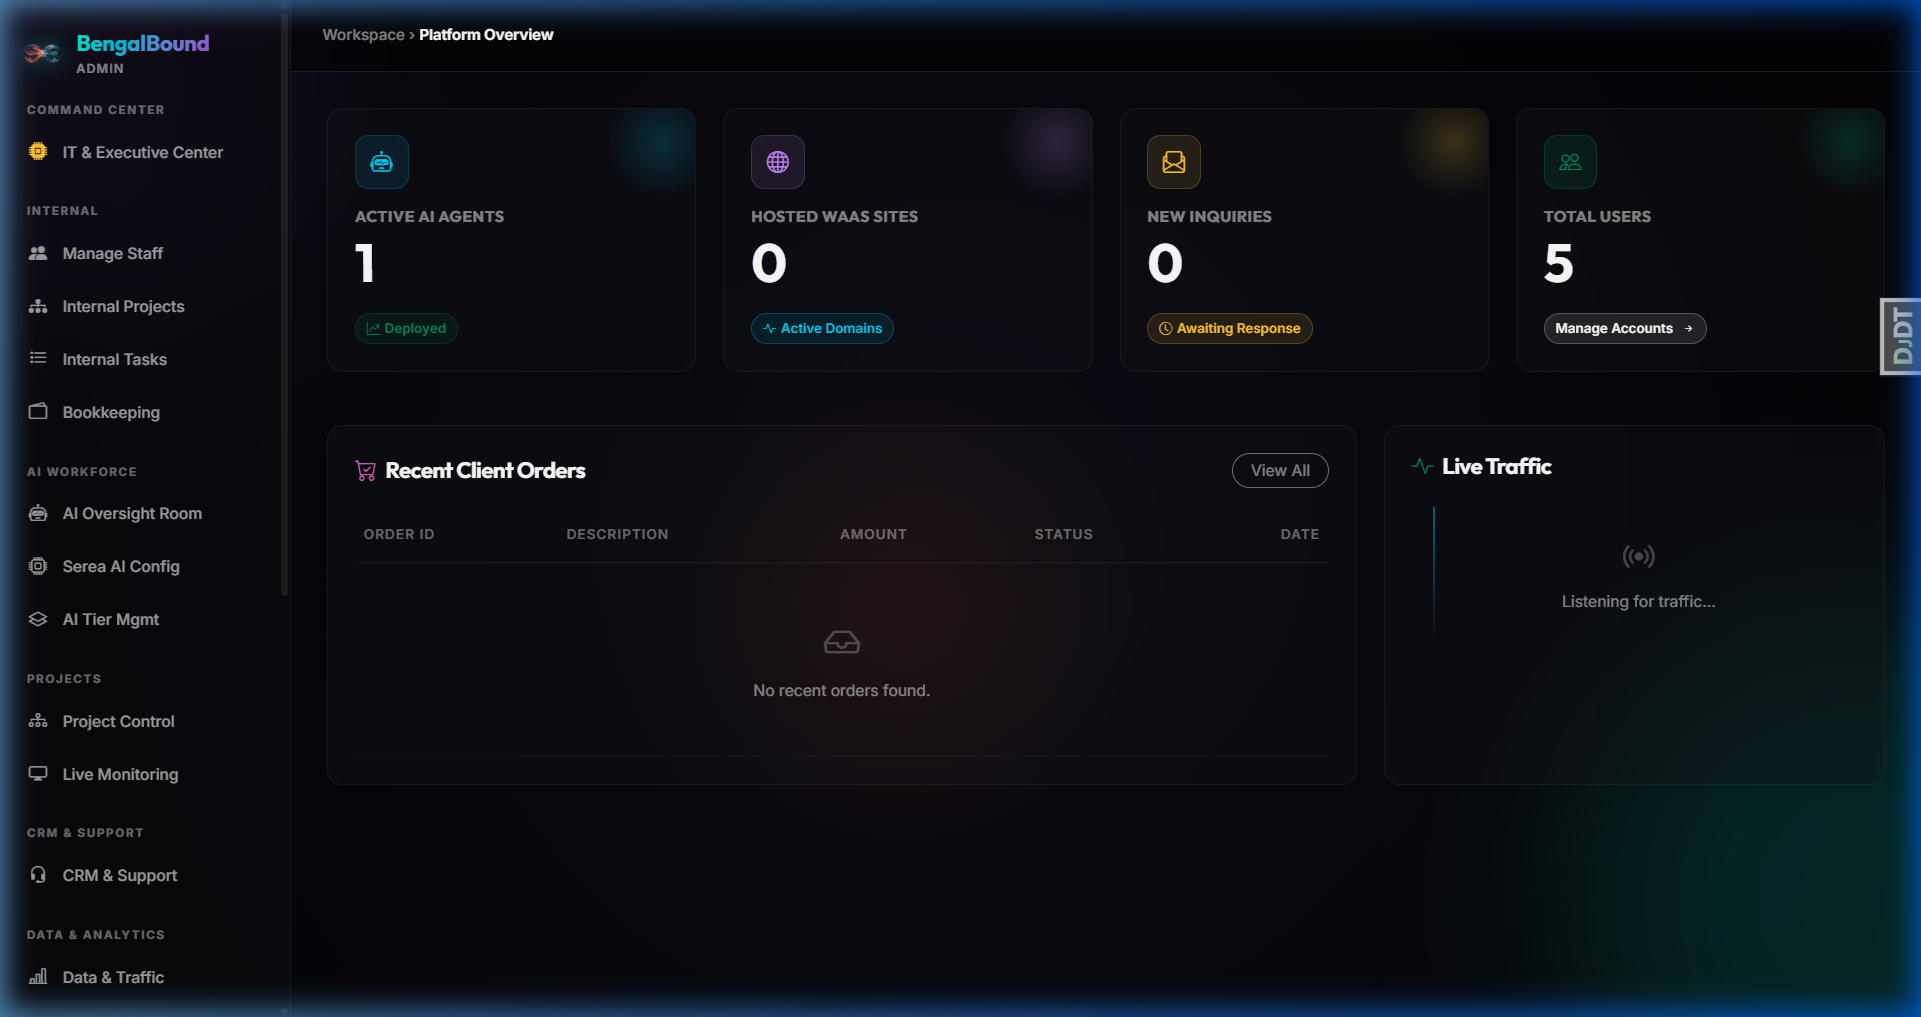Open Bookkeeping from the sidebar

pyautogui.click(x=111, y=413)
